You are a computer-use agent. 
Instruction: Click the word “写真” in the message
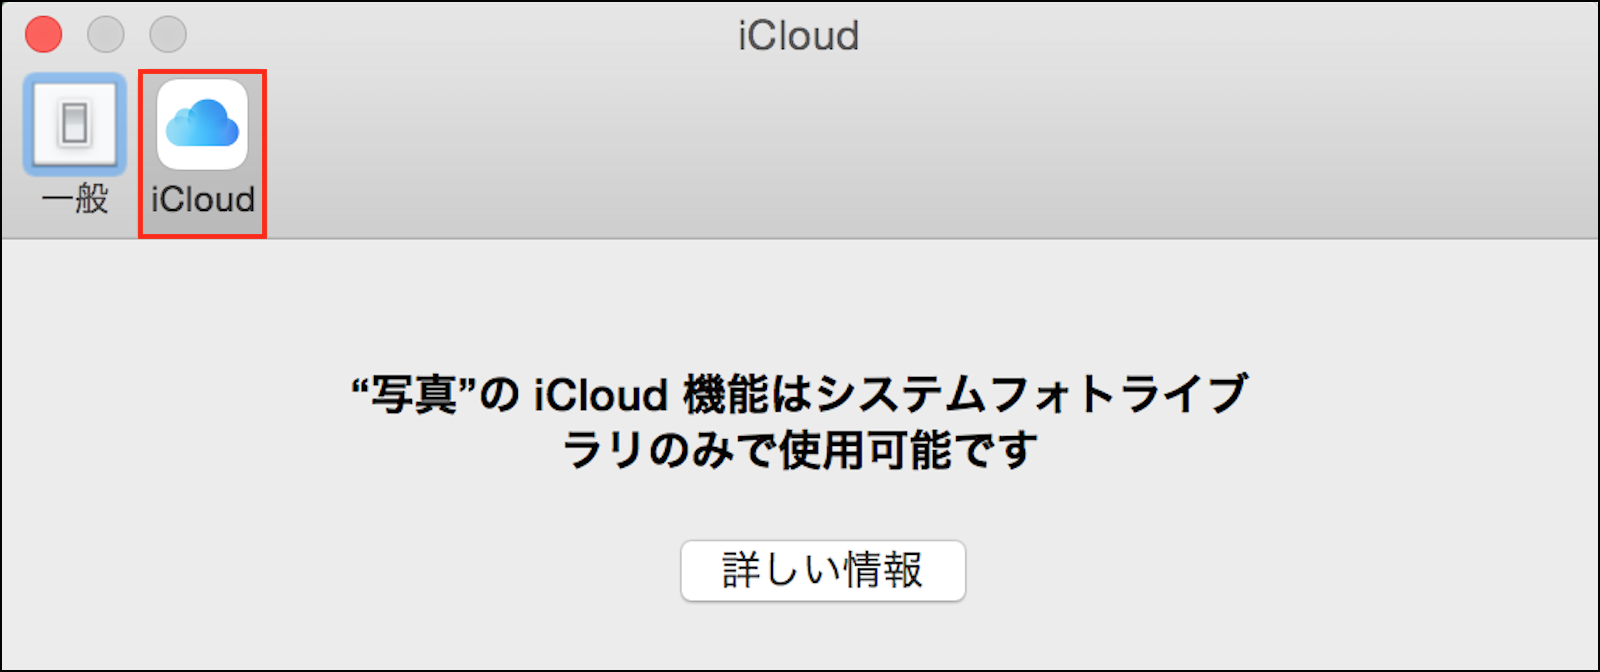tap(414, 395)
